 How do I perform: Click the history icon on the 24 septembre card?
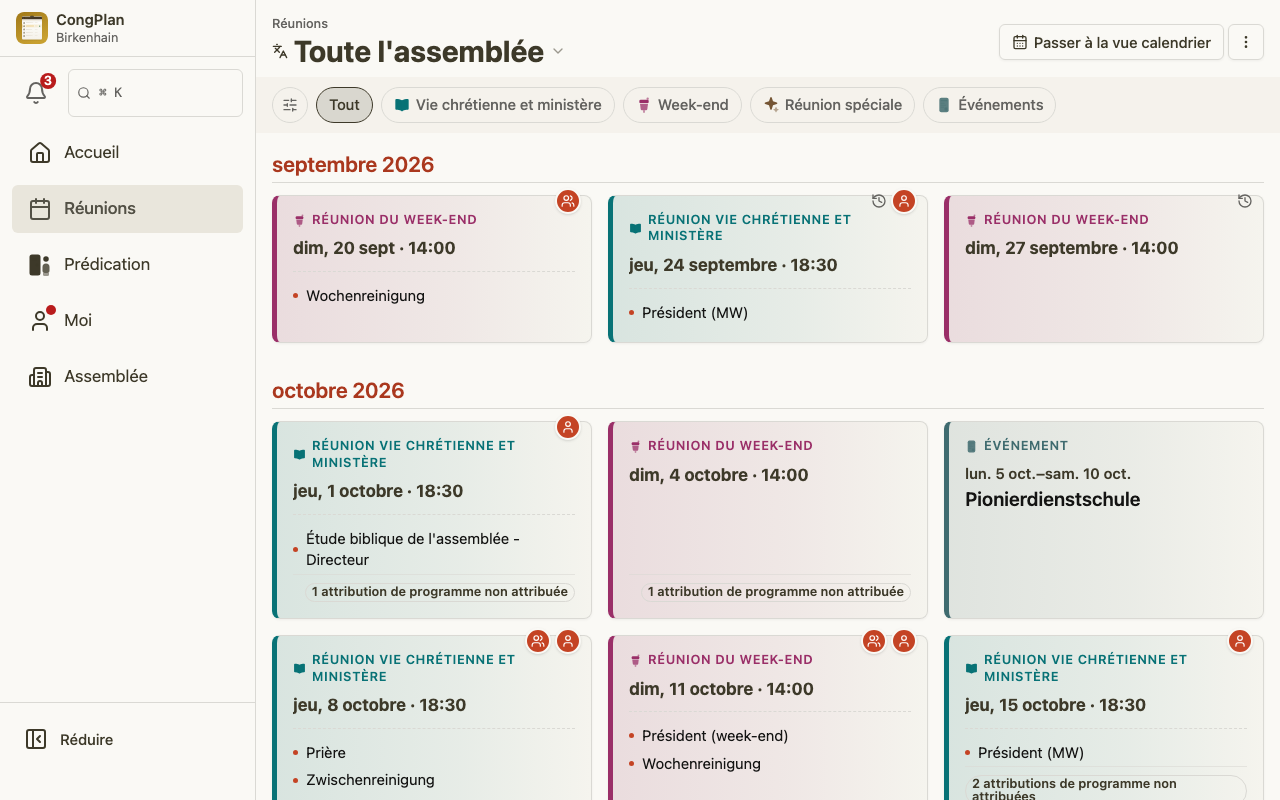878,201
